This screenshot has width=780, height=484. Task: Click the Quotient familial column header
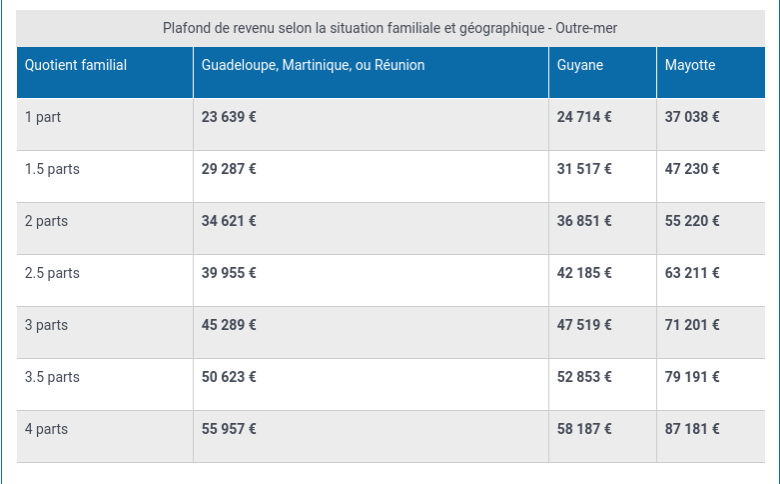[x=105, y=73]
